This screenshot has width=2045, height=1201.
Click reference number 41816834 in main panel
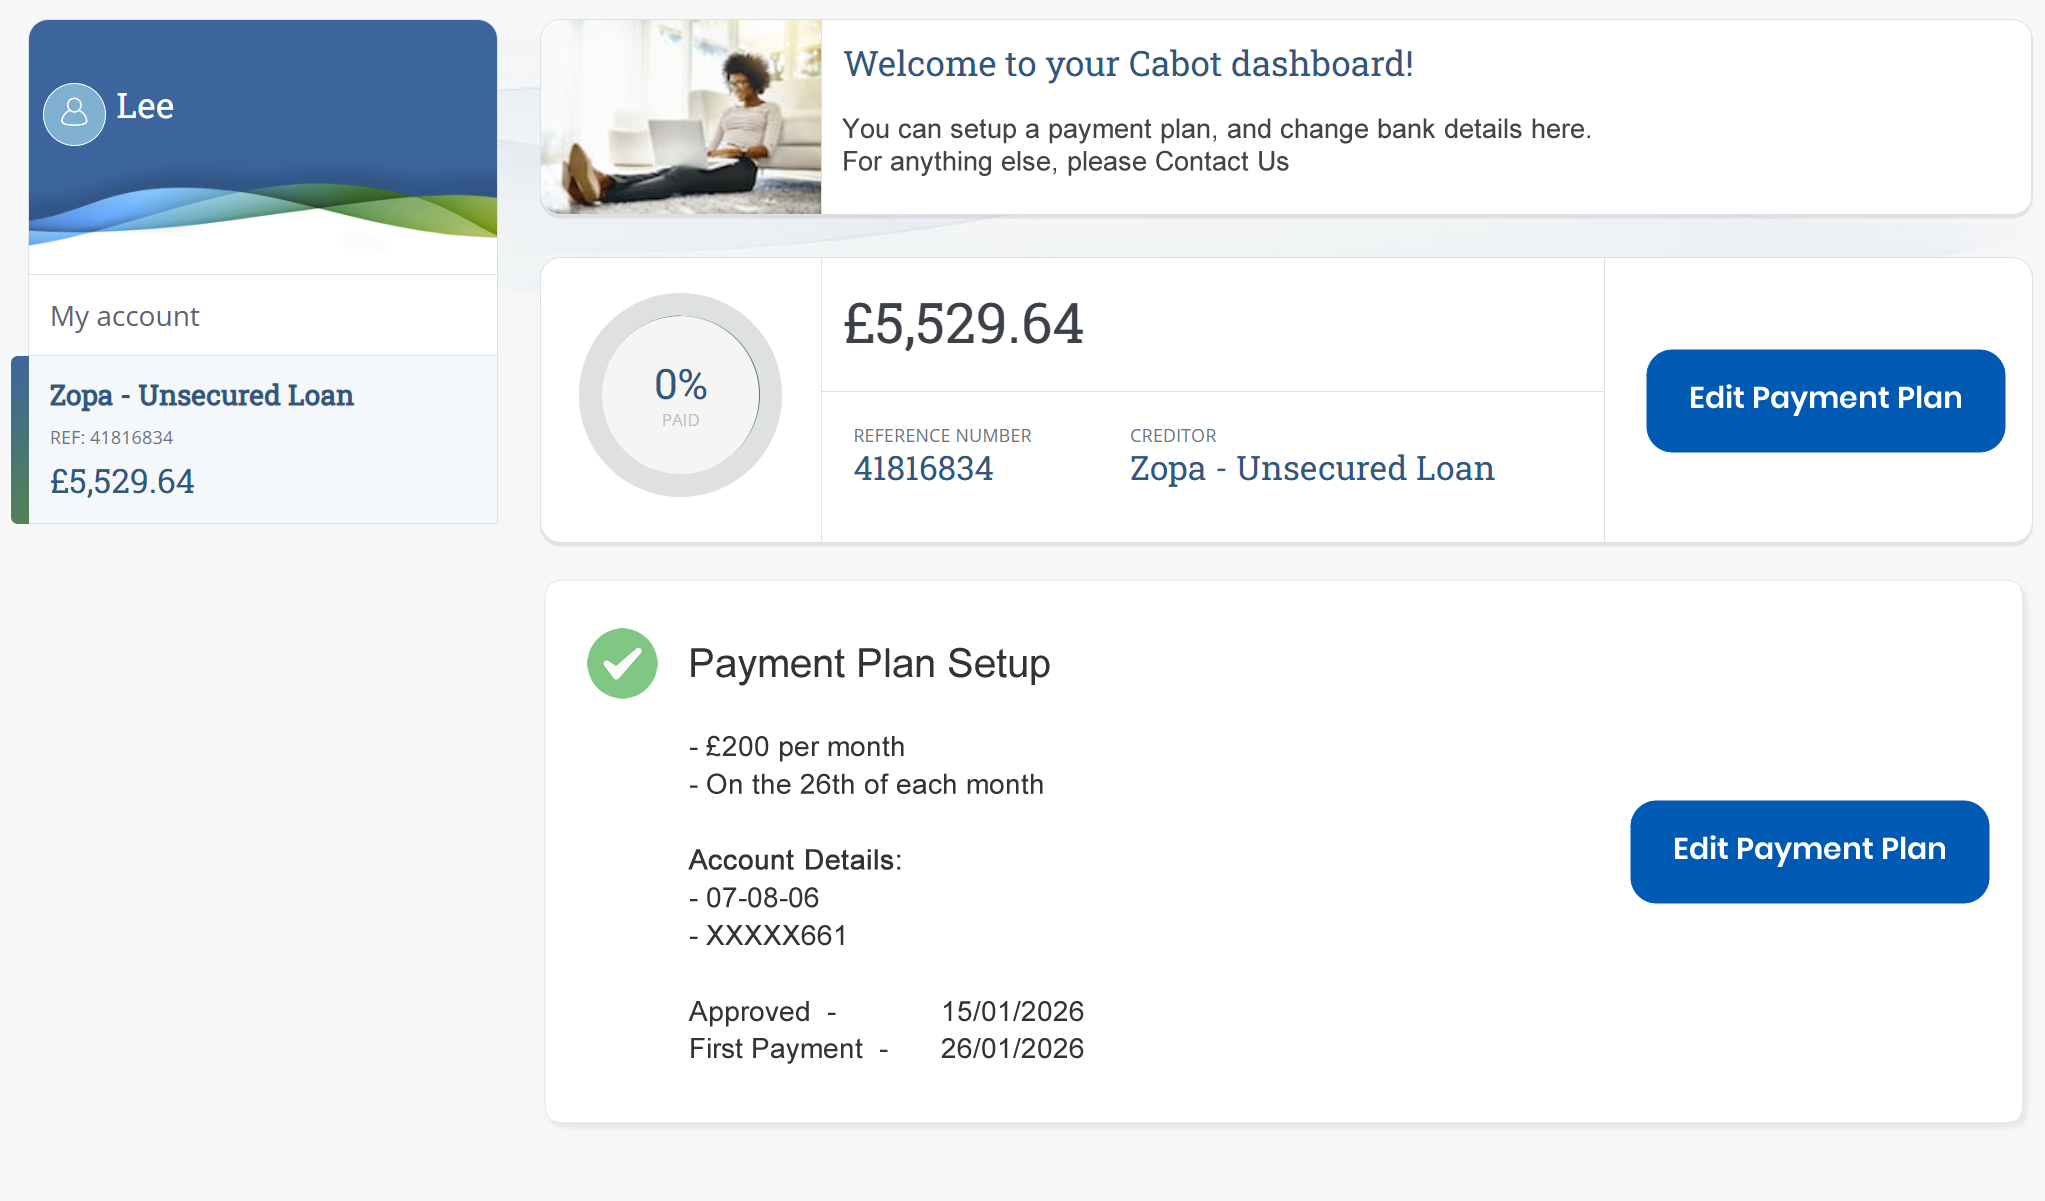click(x=923, y=468)
